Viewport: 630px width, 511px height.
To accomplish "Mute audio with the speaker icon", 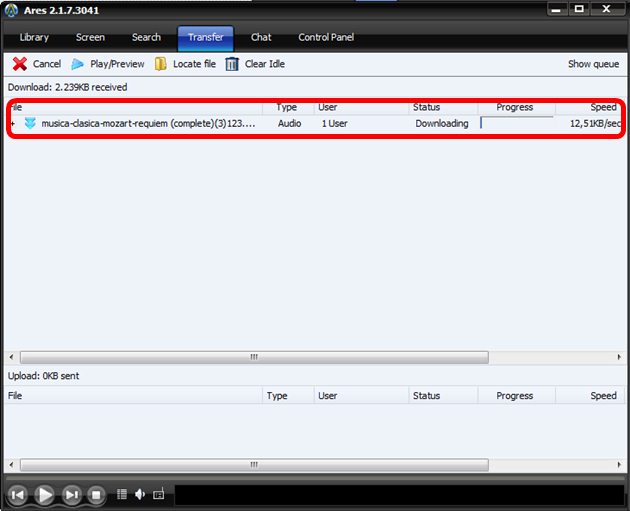I will pos(140,494).
